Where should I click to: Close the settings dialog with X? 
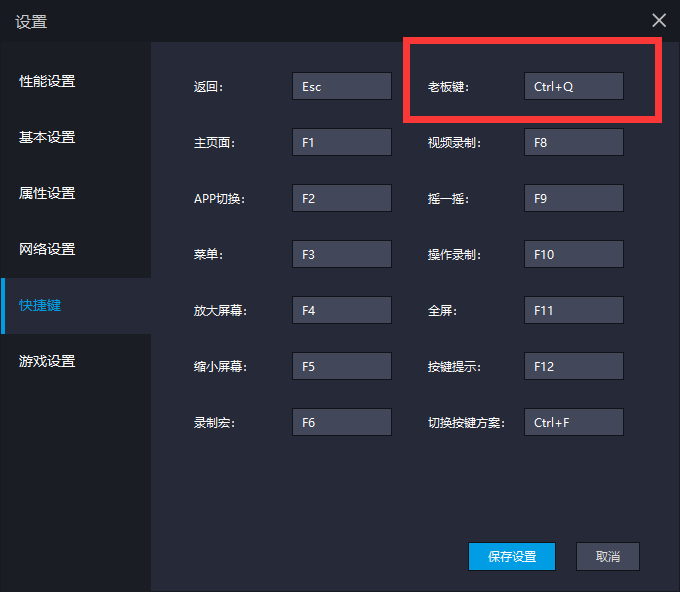pyautogui.click(x=659, y=20)
